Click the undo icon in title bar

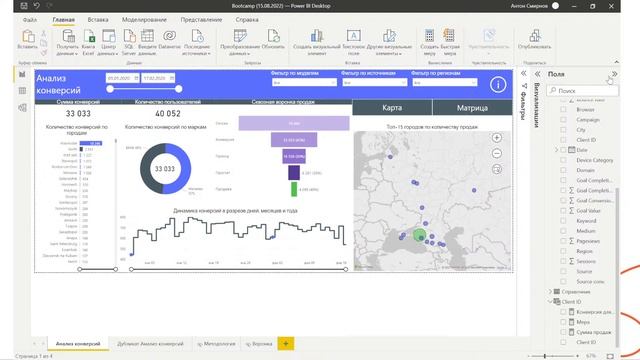pos(37,6)
